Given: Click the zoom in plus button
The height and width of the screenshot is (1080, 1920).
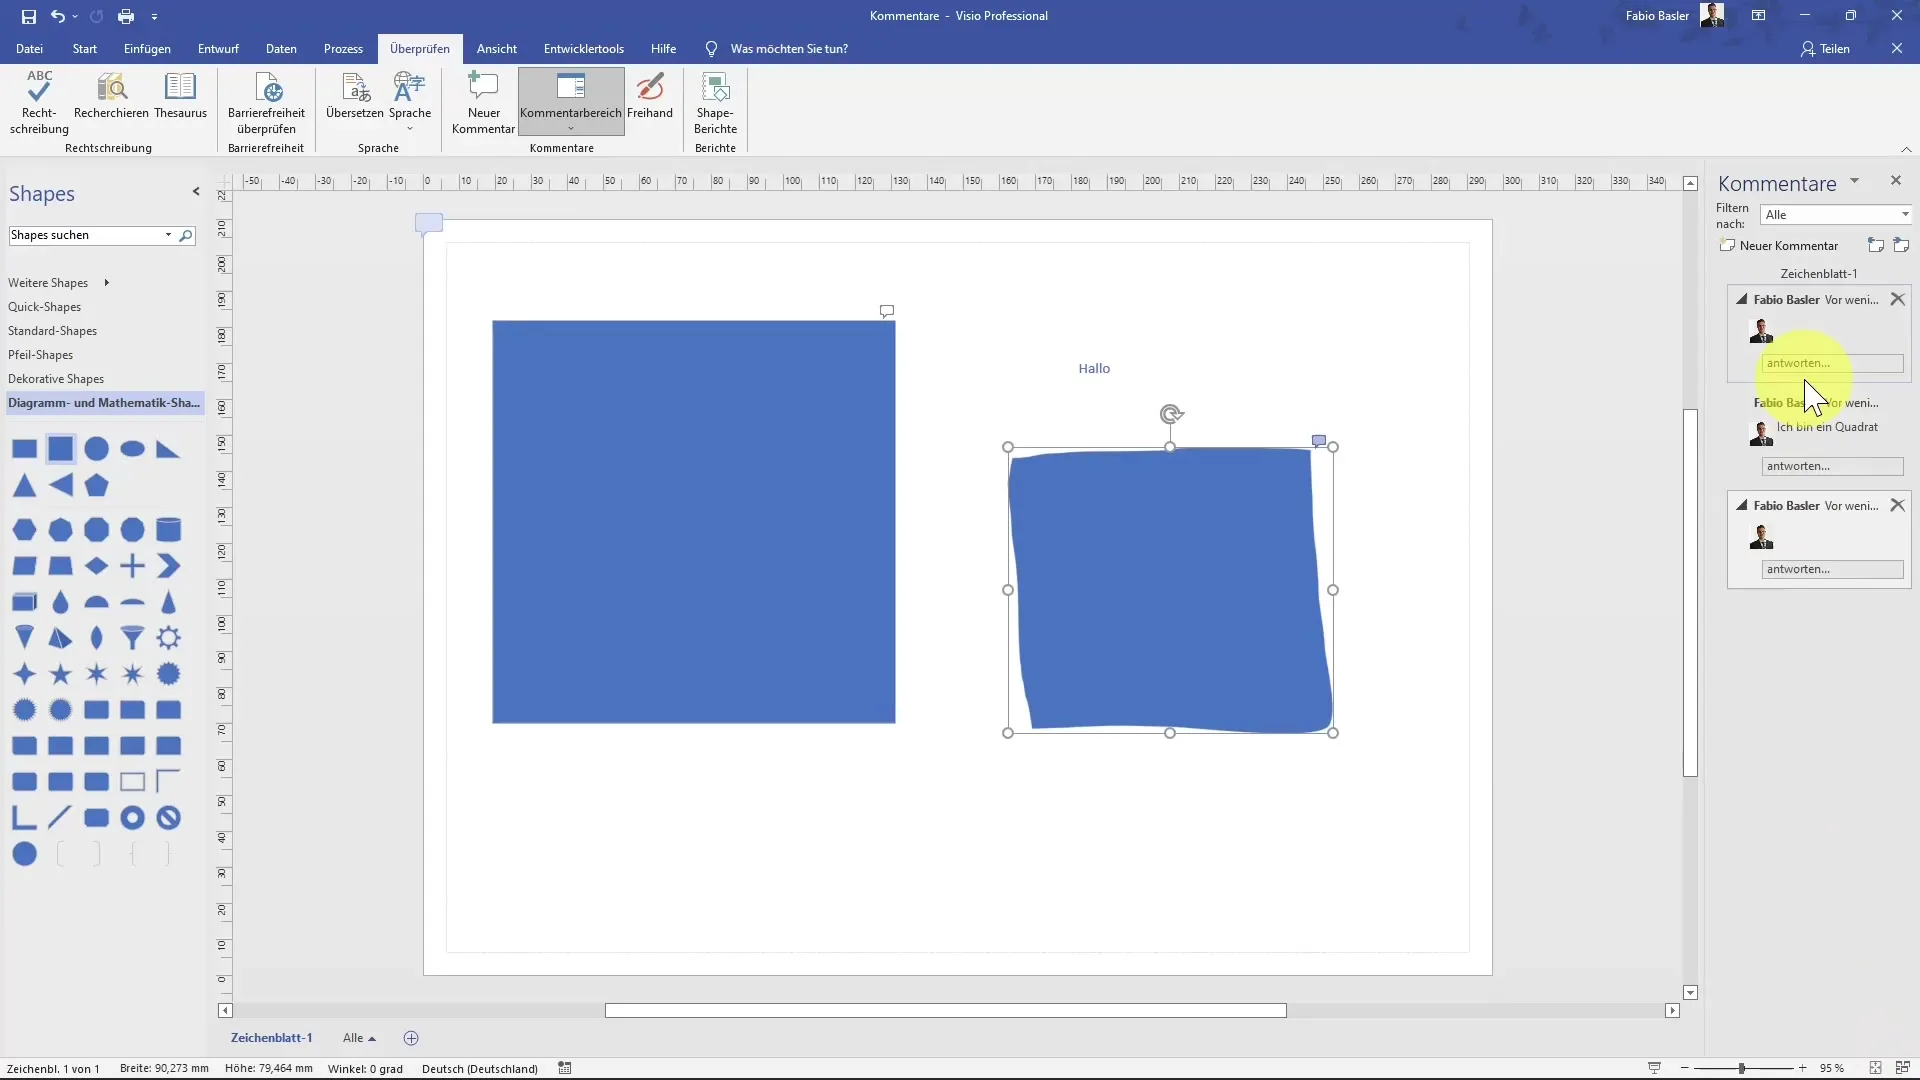Looking at the screenshot, I should (1802, 1068).
